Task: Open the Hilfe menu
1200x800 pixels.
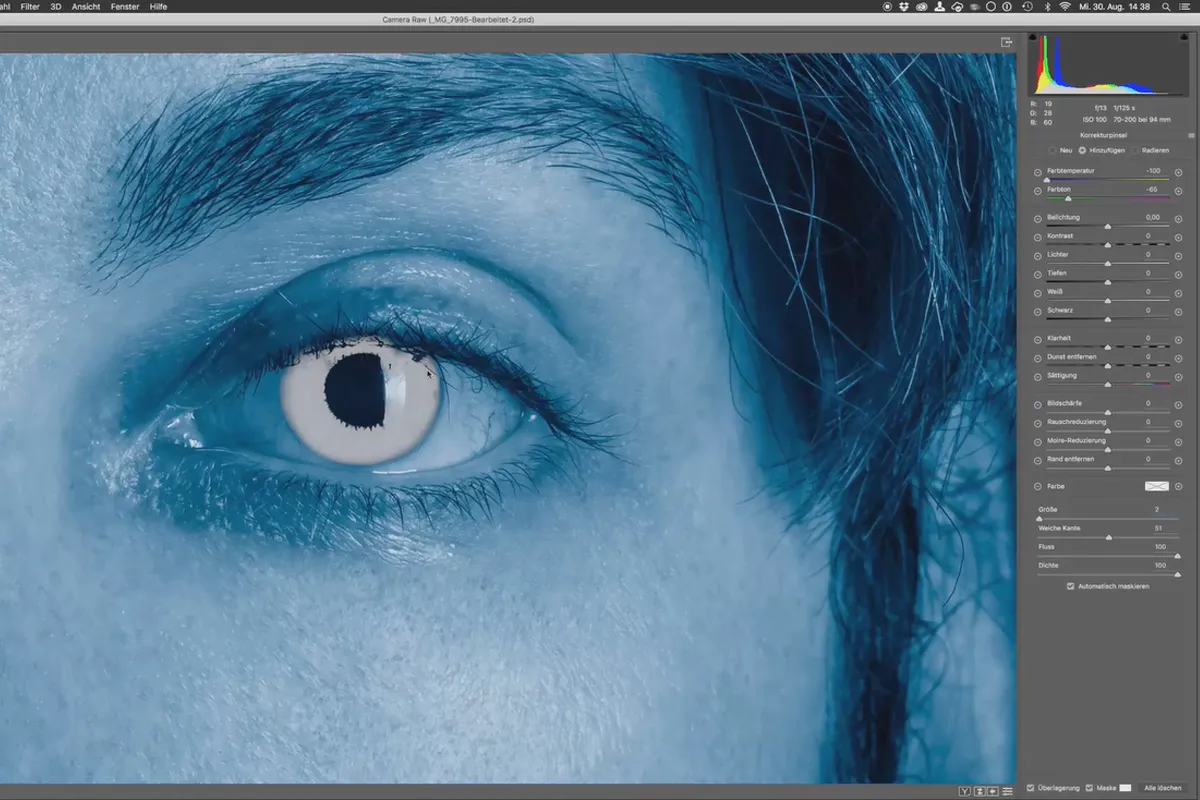Action: coord(158,6)
